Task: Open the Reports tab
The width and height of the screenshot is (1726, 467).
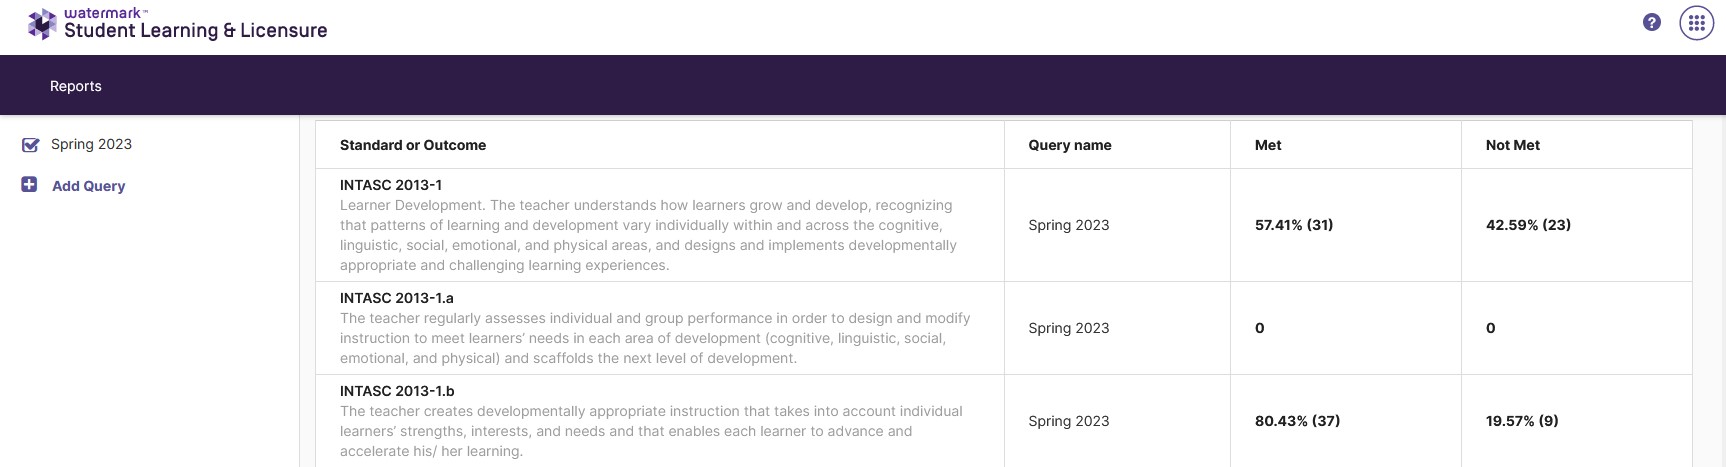Action: (76, 86)
